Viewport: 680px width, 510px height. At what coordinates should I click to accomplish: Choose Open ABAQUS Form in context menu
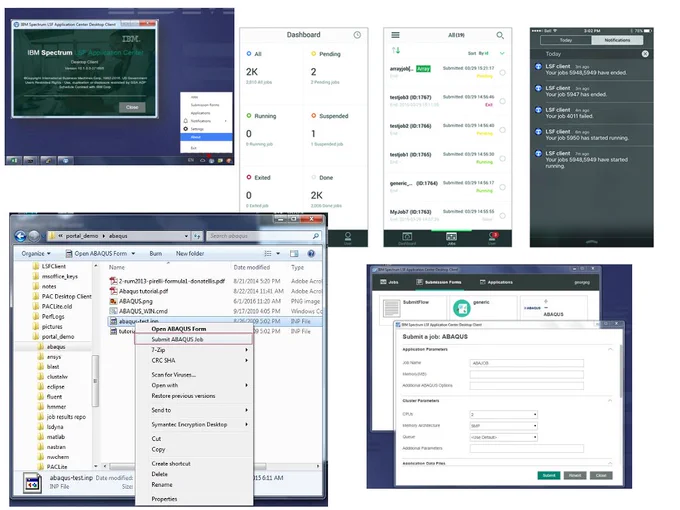click(193, 329)
